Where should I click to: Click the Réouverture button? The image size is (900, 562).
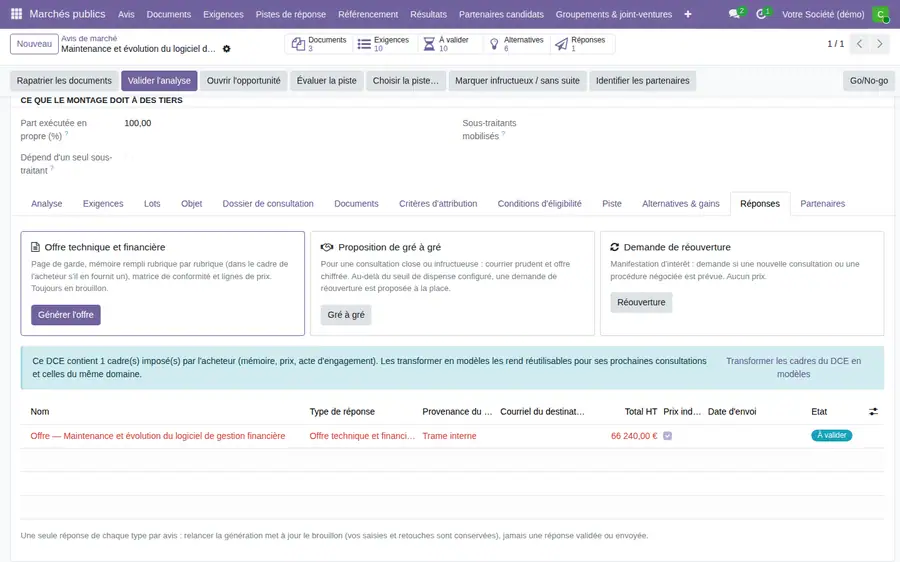(x=641, y=303)
